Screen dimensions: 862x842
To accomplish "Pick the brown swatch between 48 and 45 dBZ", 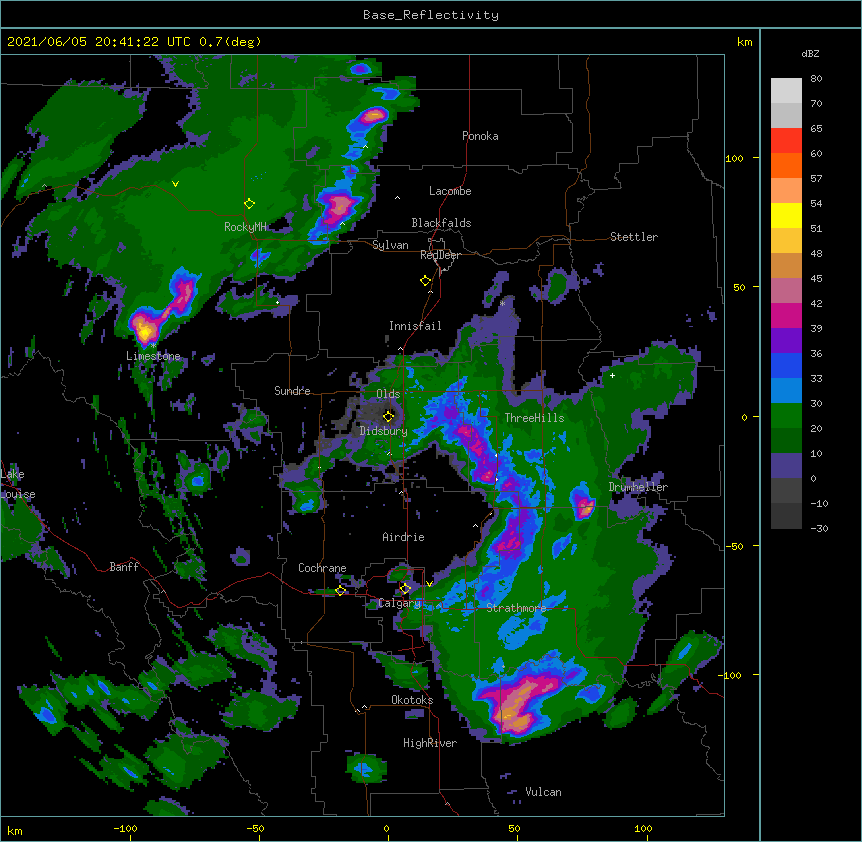I will point(786,265).
